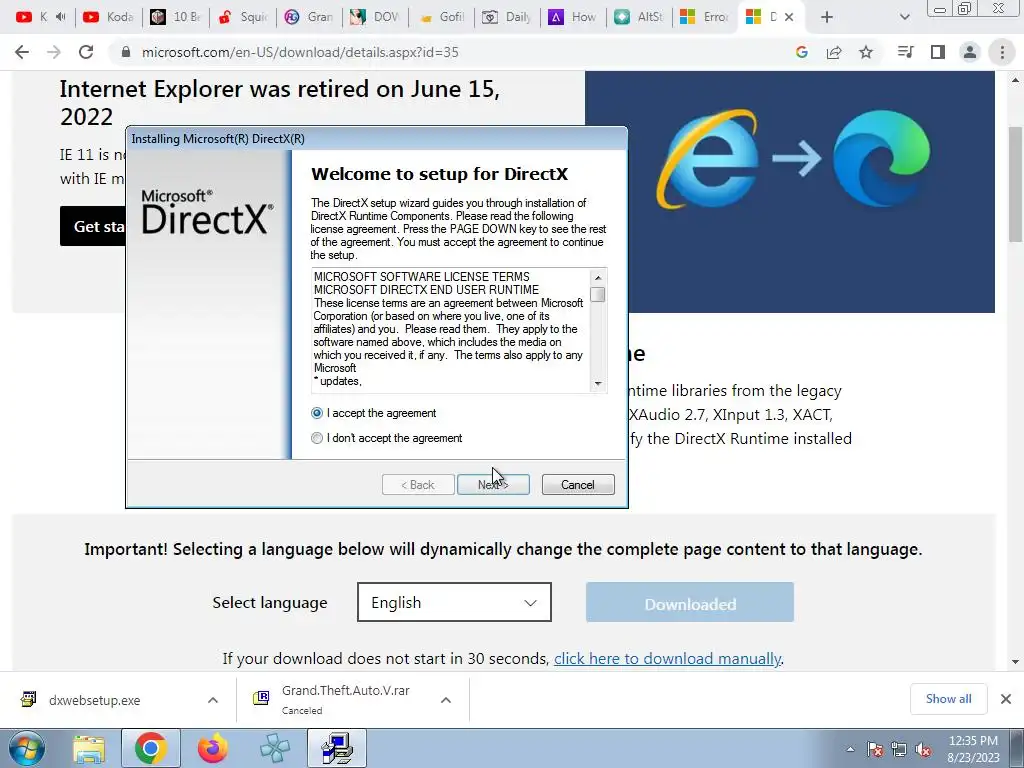Image resolution: width=1024 pixels, height=768 pixels.
Task: Click the IE to Edge banner image
Action: click(790, 192)
